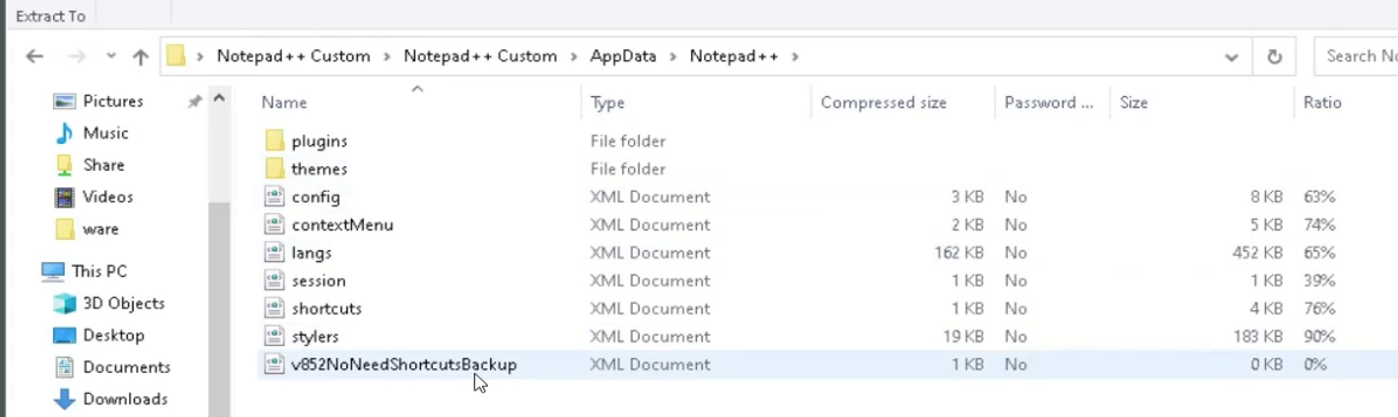Click 90% ratio for stylers
Image resolution: width=1398 pixels, height=417 pixels.
[1319, 337]
